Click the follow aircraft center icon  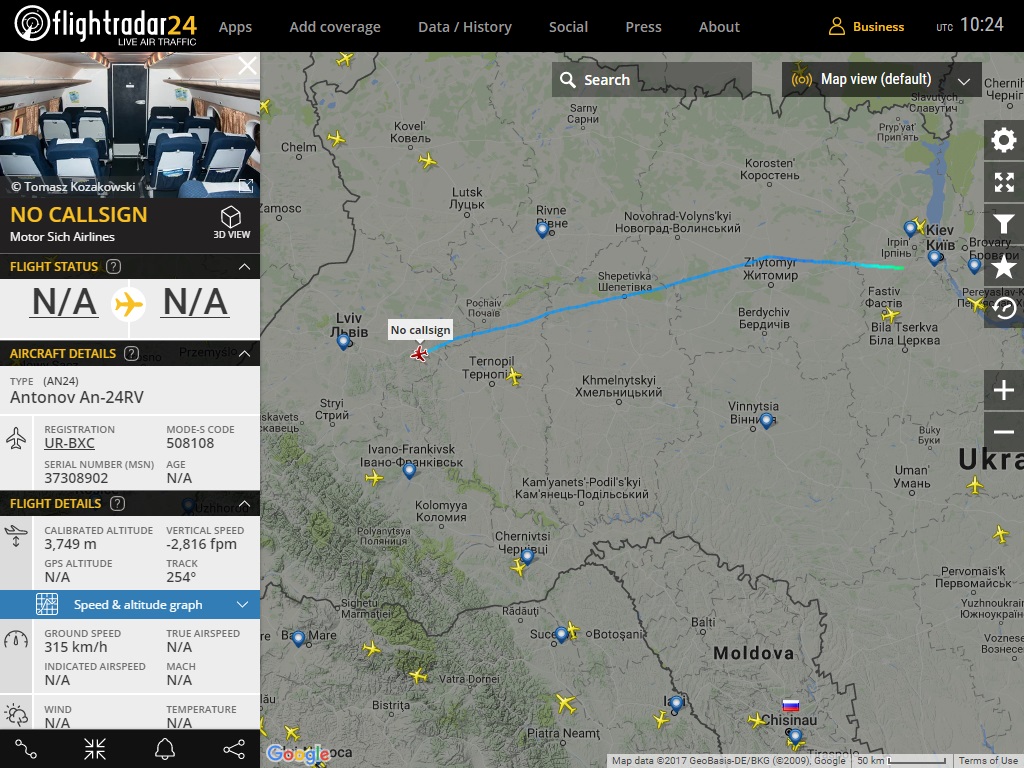95,748
